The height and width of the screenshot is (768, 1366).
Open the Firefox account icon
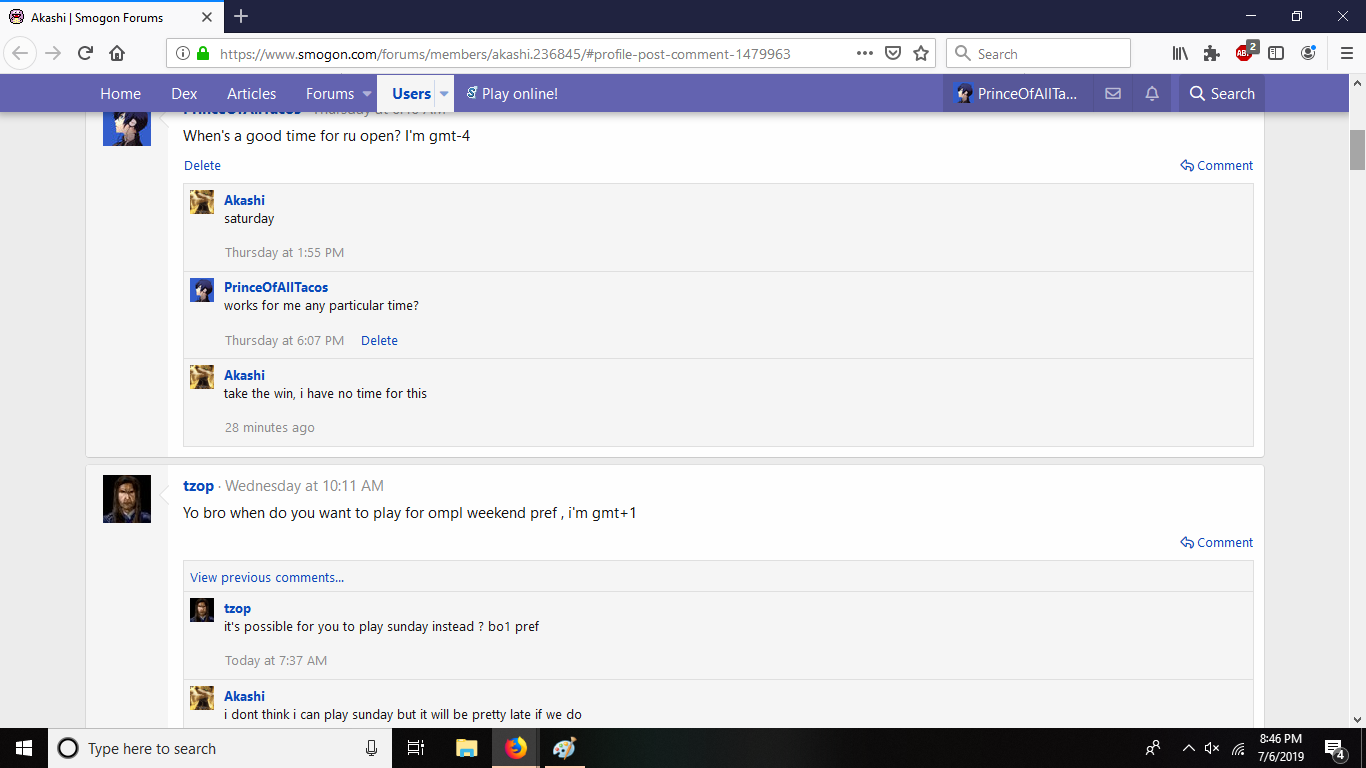pyautogui.click(x=1308, y=53)
